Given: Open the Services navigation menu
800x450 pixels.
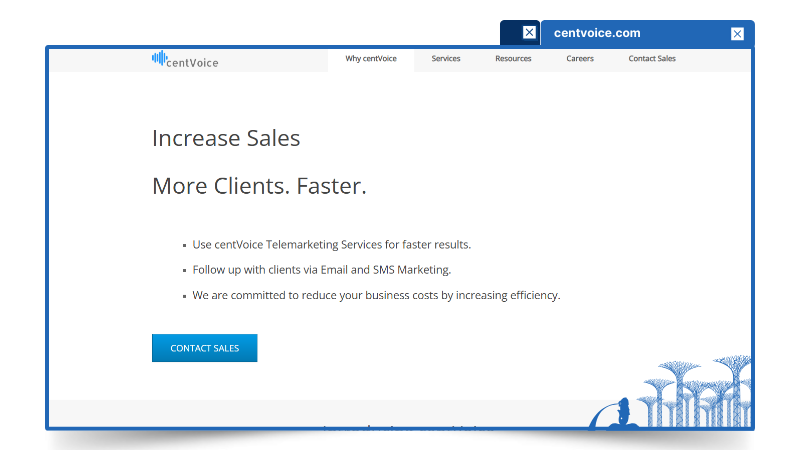Looking at the screenshot, I should [x=446, y=59].
